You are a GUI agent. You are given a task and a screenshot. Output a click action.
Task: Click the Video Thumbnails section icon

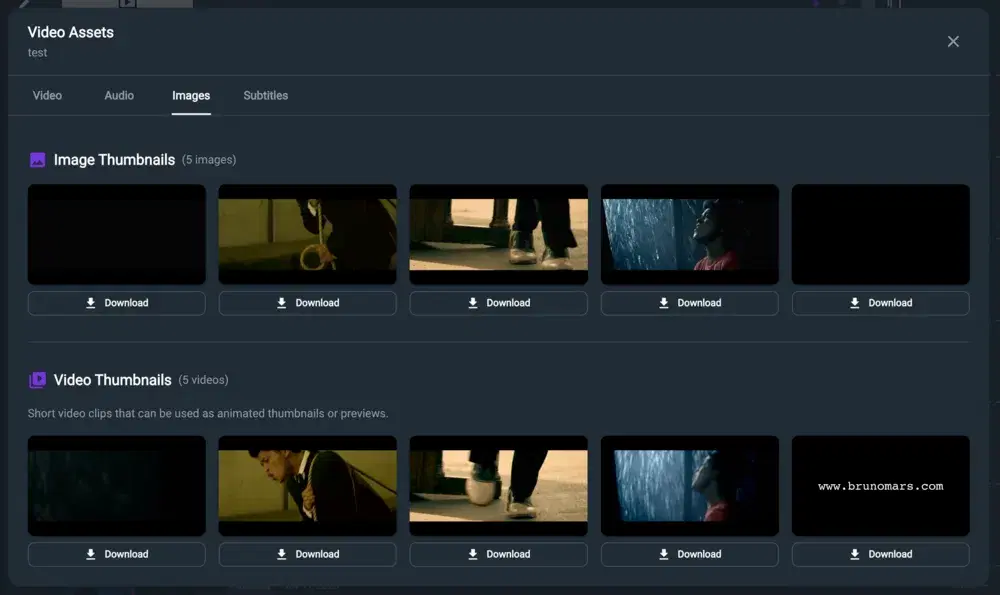[x=38, y=380]
